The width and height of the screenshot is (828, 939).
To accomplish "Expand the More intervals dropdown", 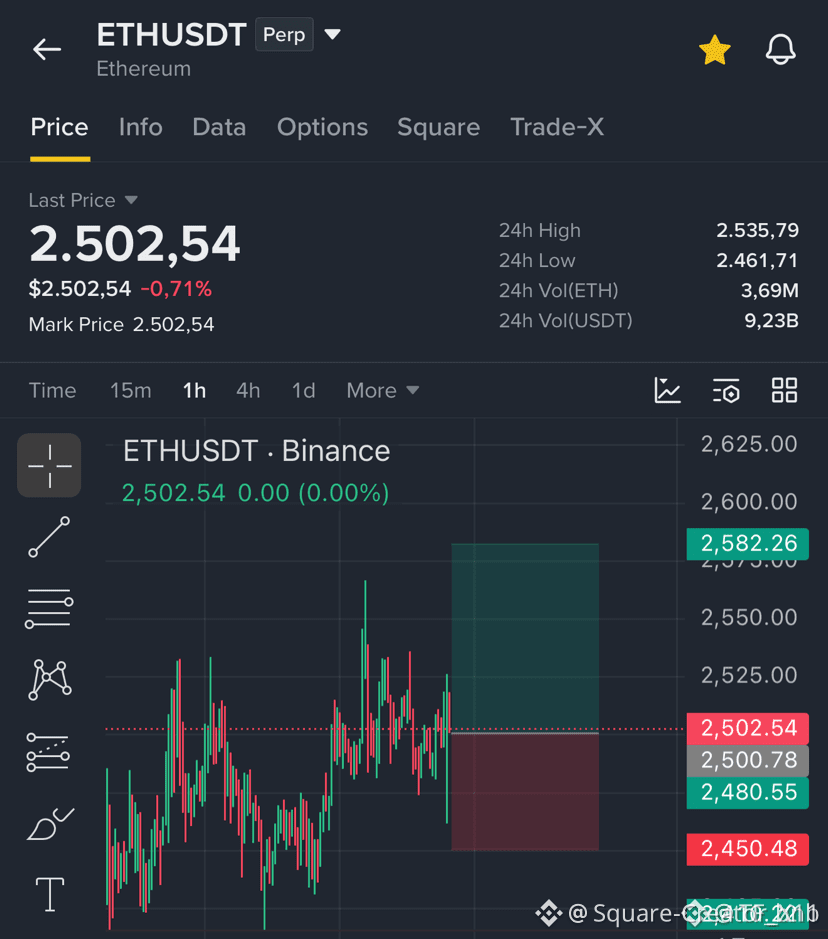I will pyautogui.click(x=383, y=390).
